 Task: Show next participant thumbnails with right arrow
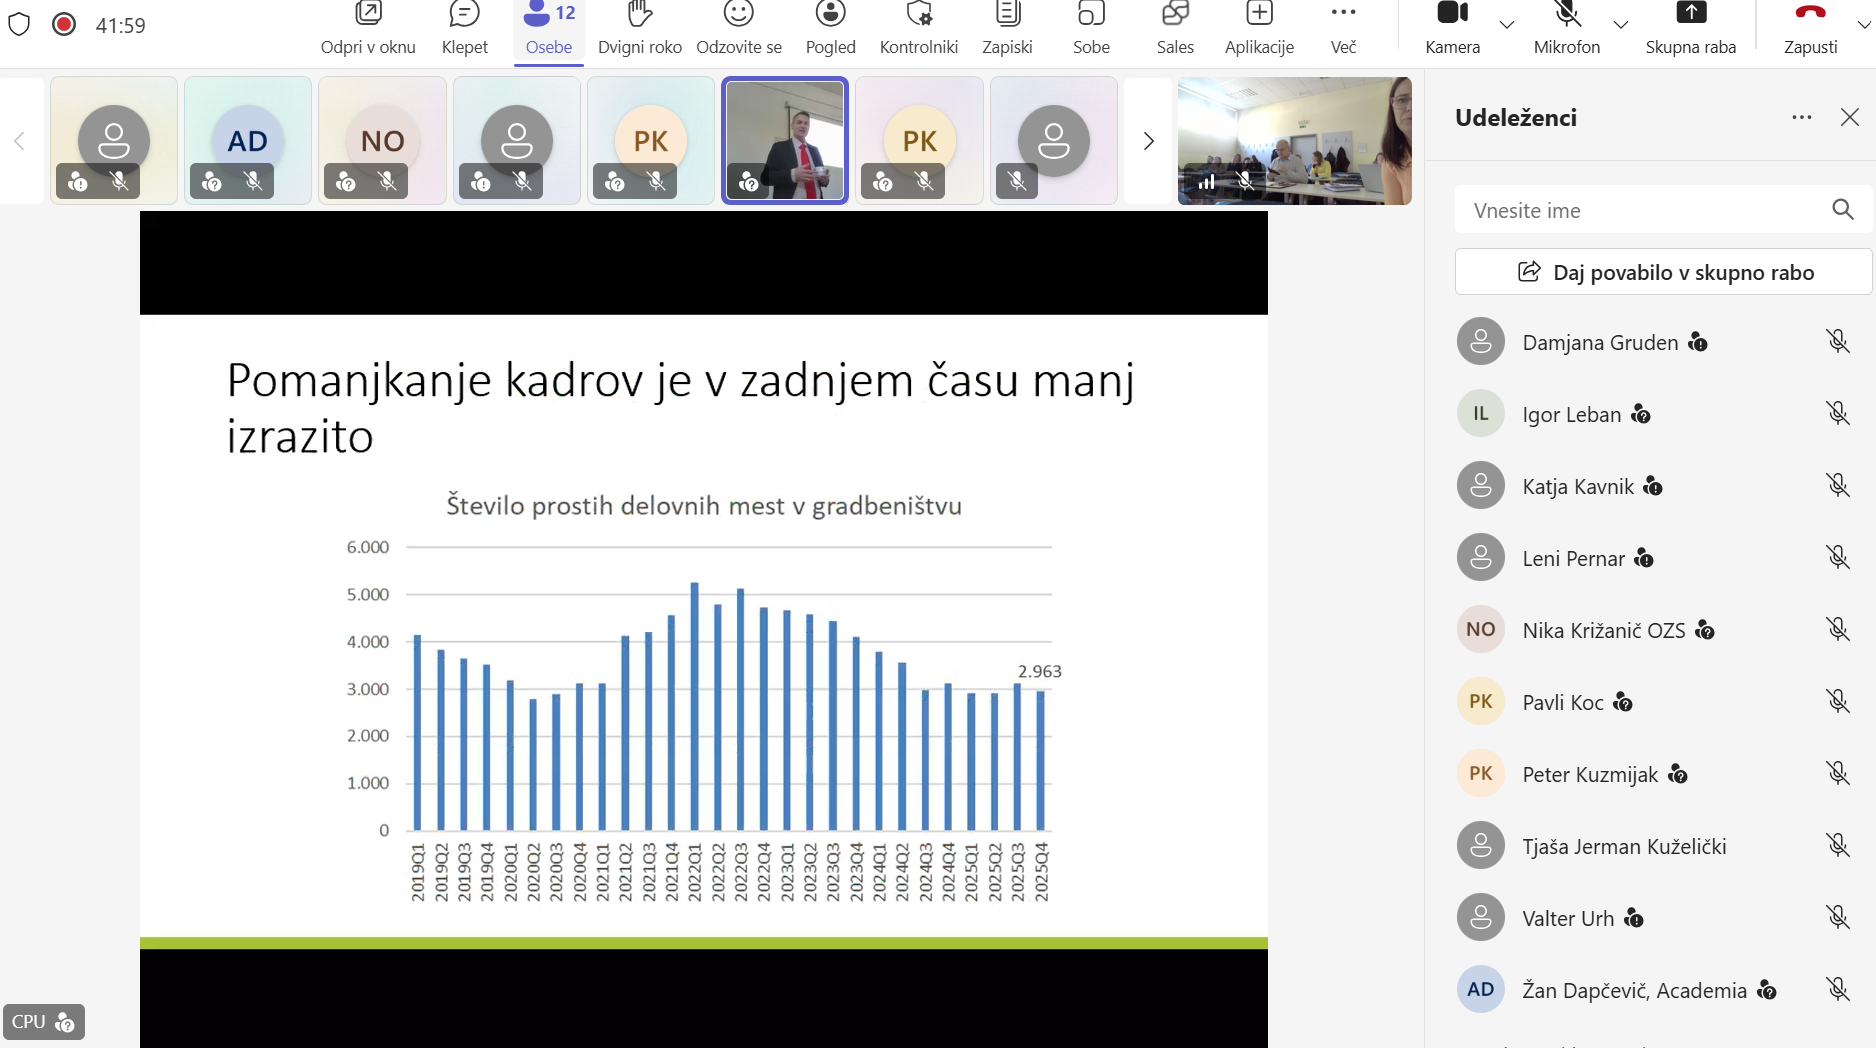(1148, 141)
